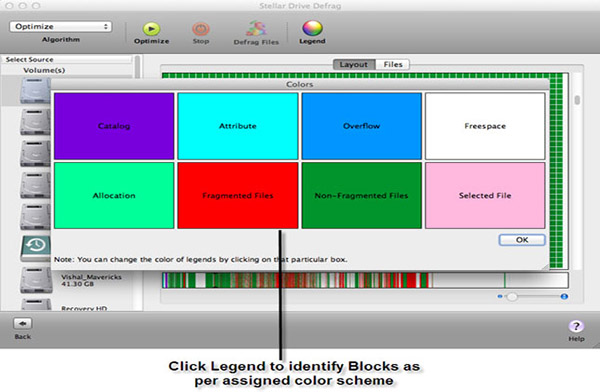600x392 pixels.
Task: Change the Allocation mint color box
Action: tap(114, 196)
